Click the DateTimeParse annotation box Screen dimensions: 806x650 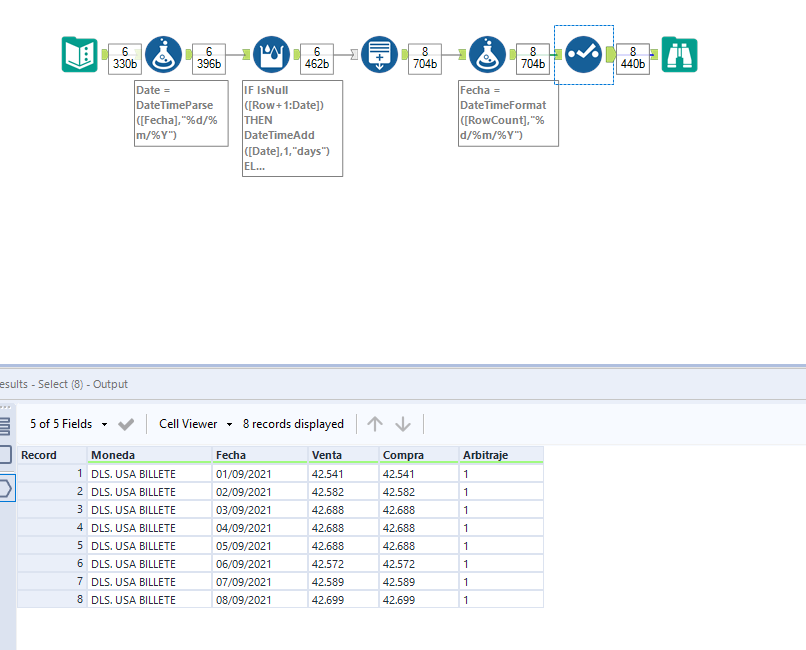click(x=181, y=113)
